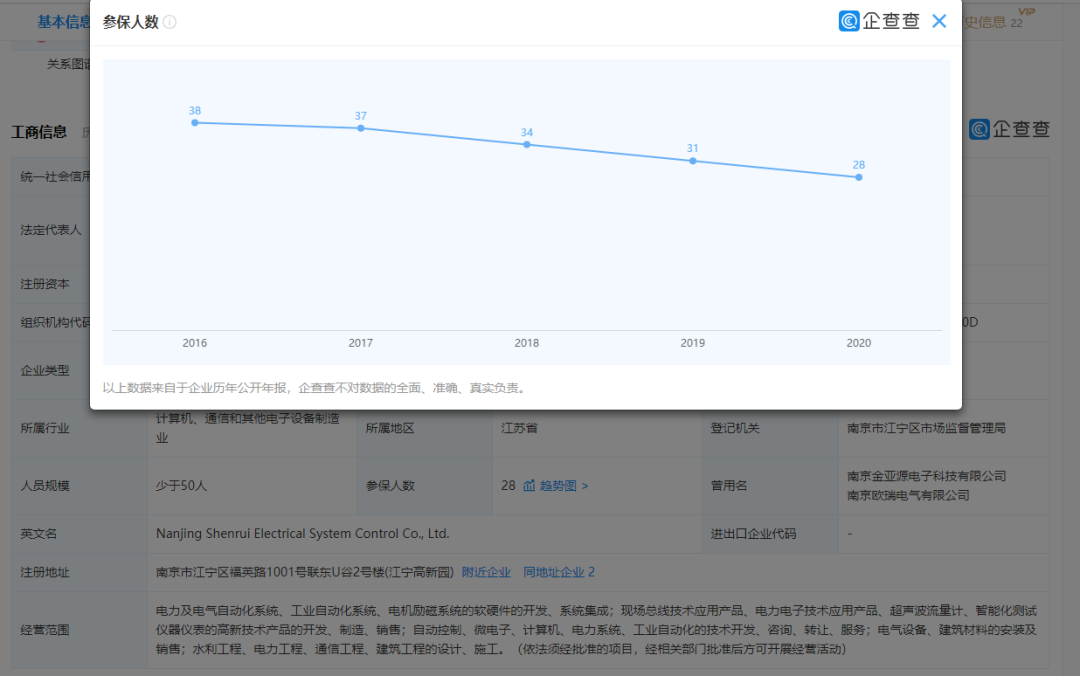Click the 2016 data point showing 38
Viewport: 1080px width, 676px height.
click(x=195, y=123)
